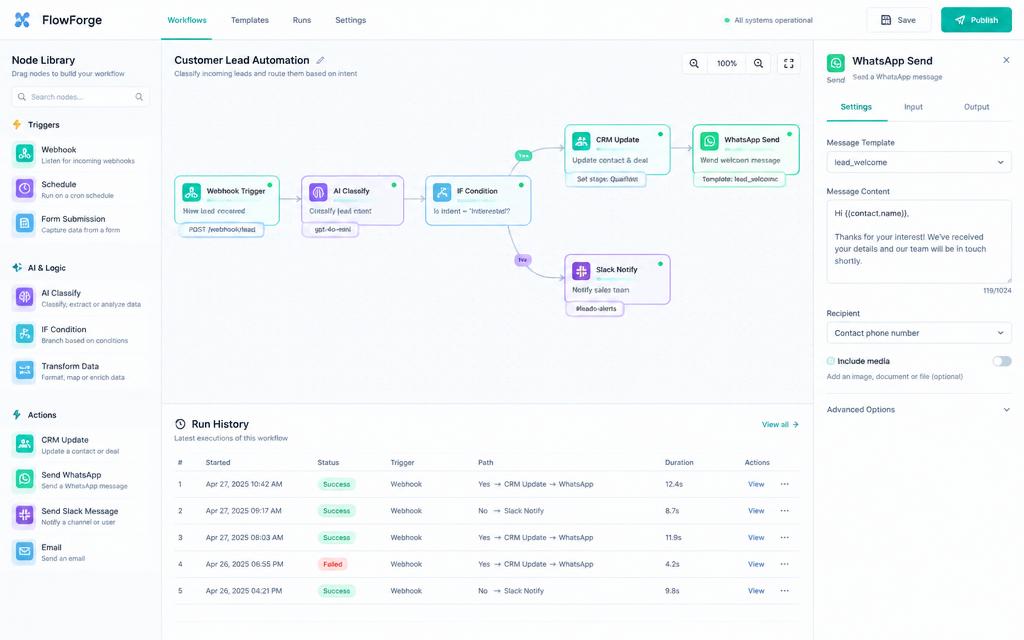Click the Slack Notify node icon on canvas

click(x=581, y=270)
